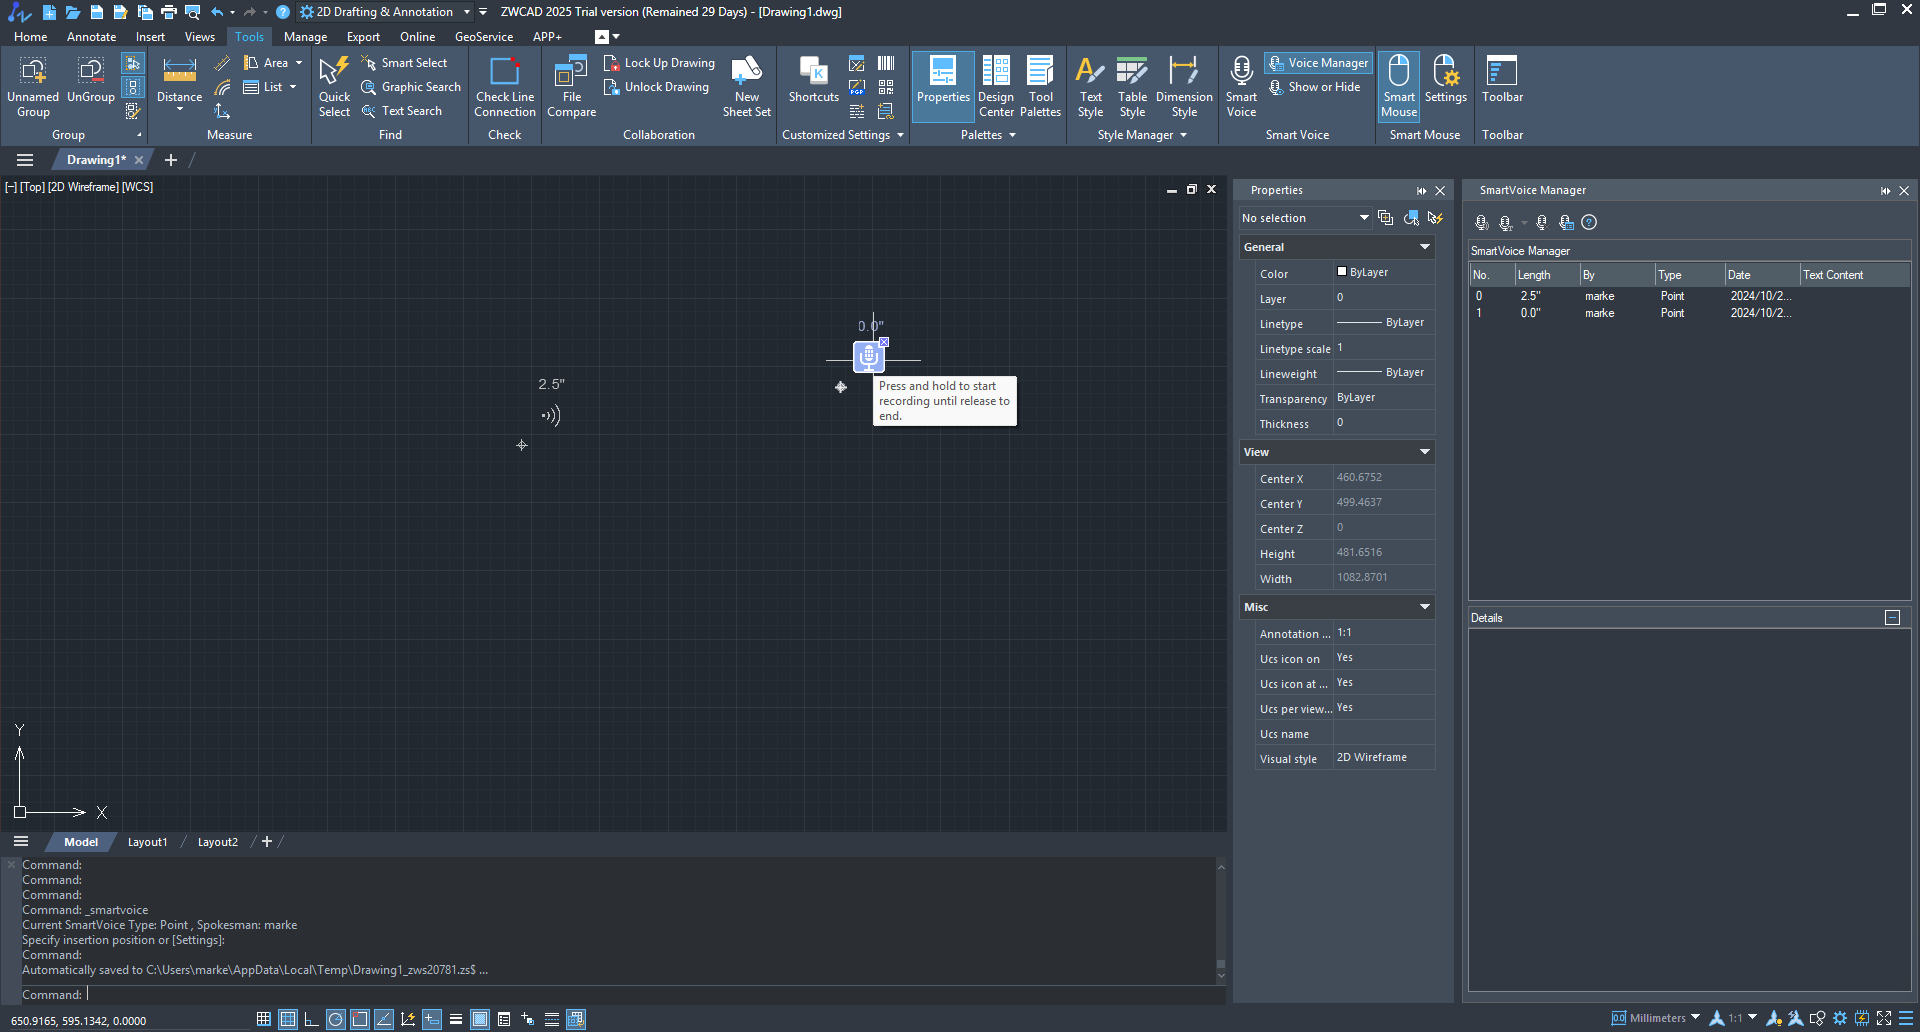Screen dimensions: 1920x1032
Task: Open the Shortcuts settings
Action: 813,80
